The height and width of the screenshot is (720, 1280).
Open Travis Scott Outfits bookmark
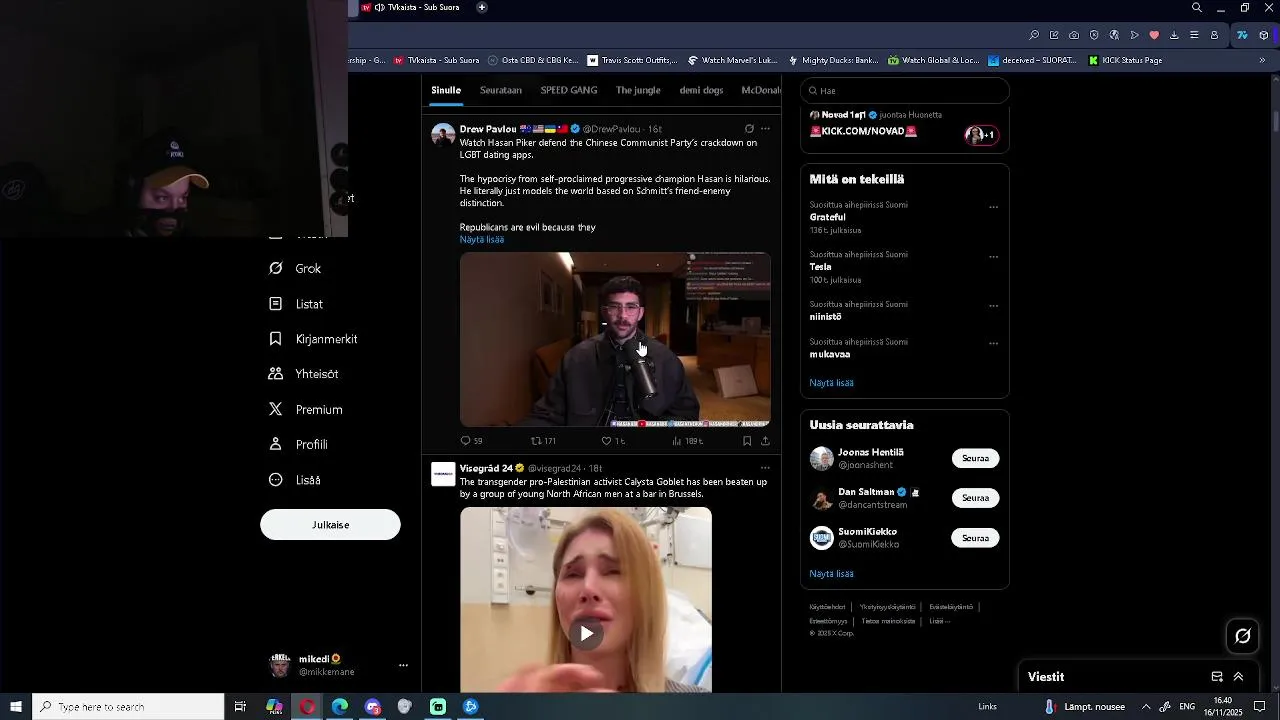(632, 60)
